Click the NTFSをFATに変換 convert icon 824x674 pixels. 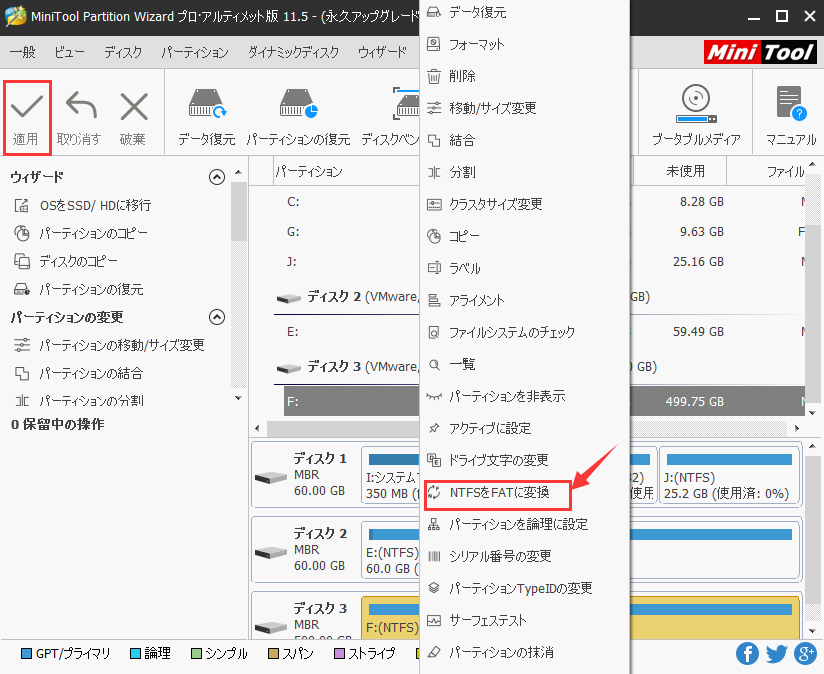434,492
